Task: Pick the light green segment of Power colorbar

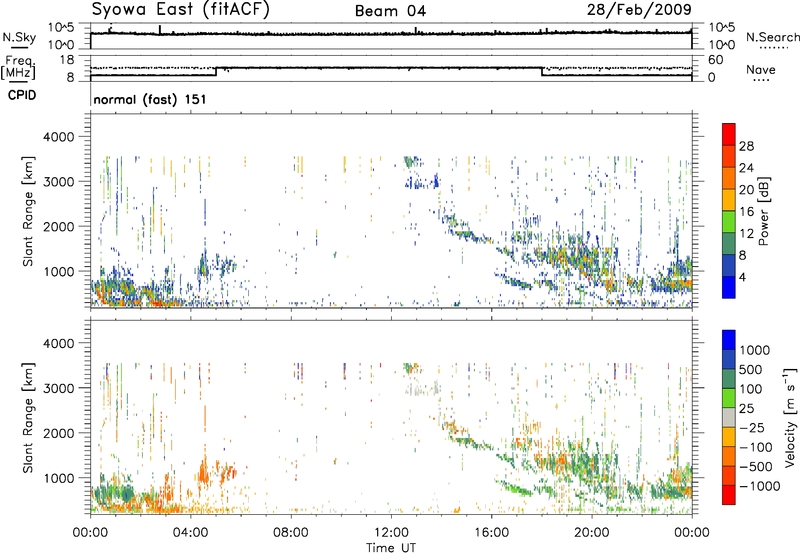Action: (x=729, y=222)
